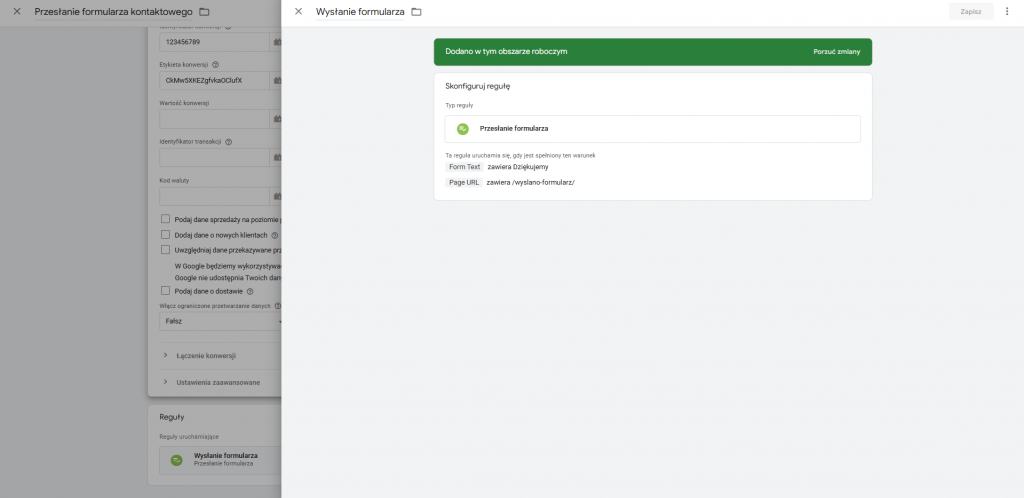Close the Przesłanie formularza kontaktowego tag panel
This screenshot has width=1024, height=498.
17,11
